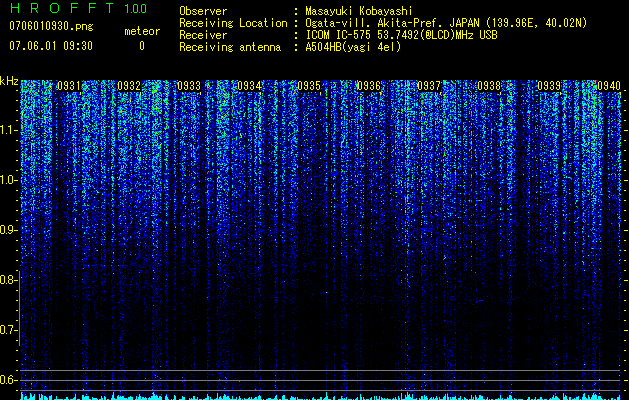Click the observer name Masayuki Kobayashi
Viewport: 629px width, 400px height.
[359, 11]
